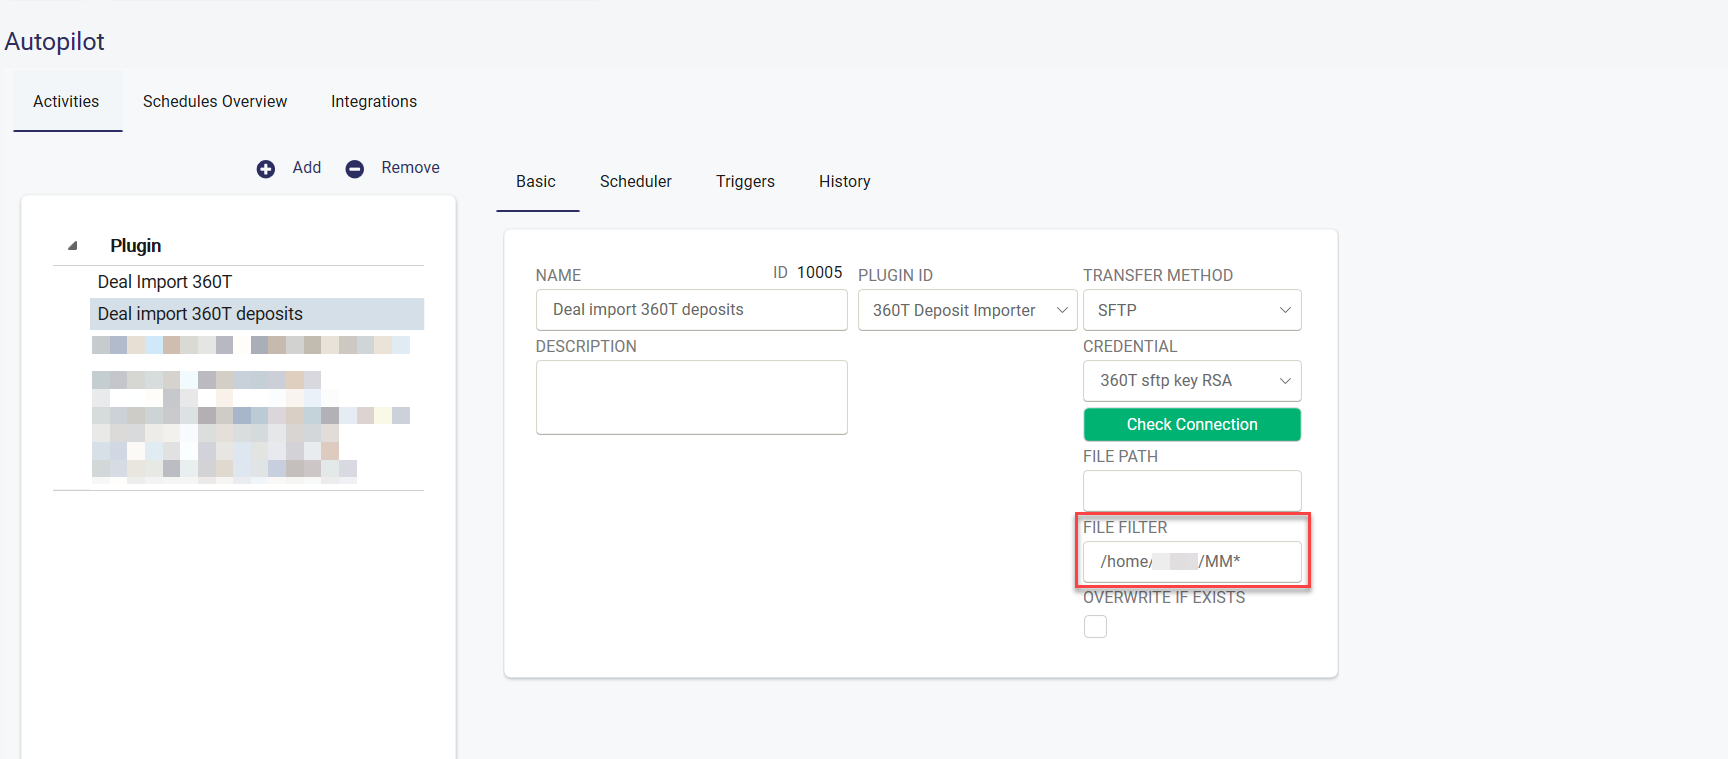Viewport: 1728px width, 759px height.
Task: Open the Credential dropdown
Action: [x=1192, y=381]
